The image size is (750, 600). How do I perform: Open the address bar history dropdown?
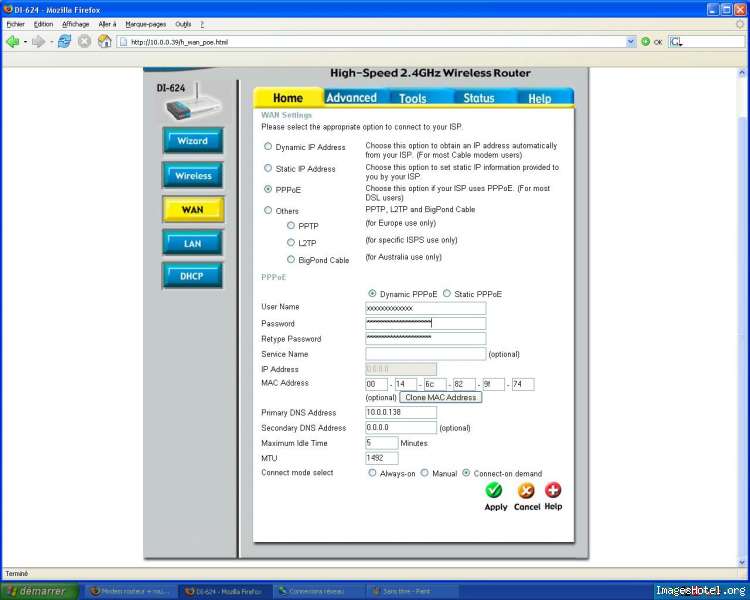(630, 42)
